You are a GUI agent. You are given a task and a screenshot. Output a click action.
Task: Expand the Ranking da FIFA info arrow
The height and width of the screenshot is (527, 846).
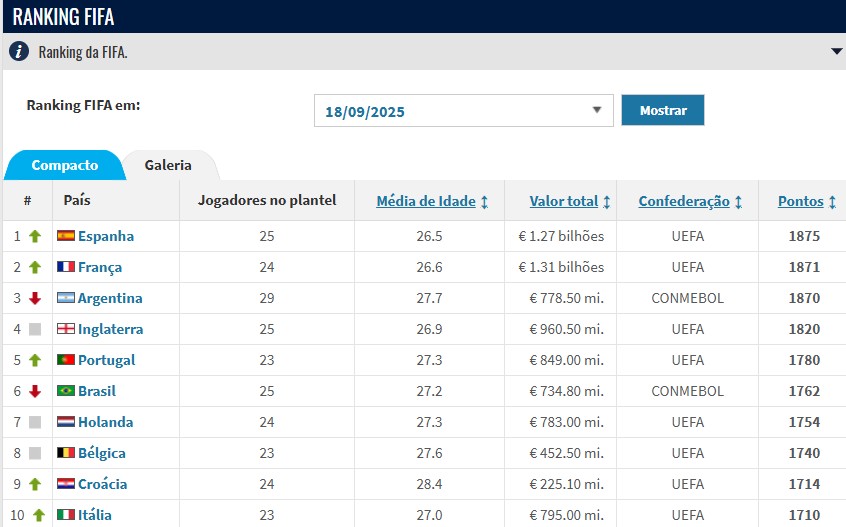[836, 52]
